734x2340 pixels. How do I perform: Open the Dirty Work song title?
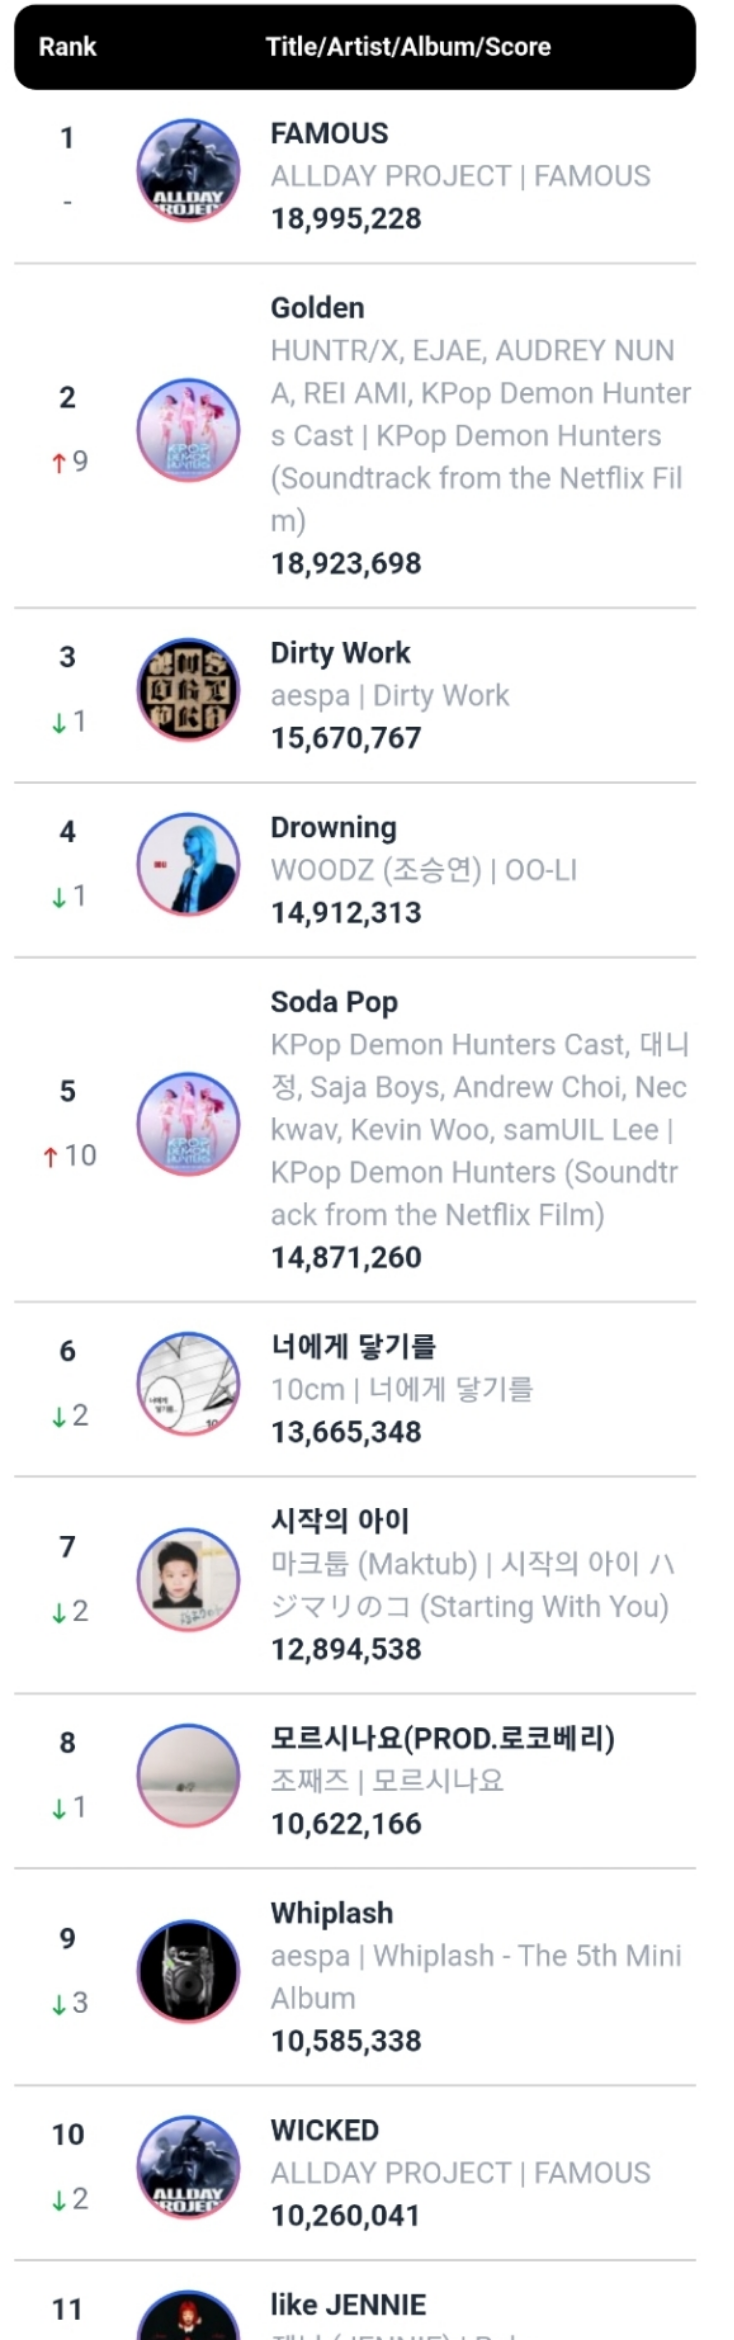340,653
